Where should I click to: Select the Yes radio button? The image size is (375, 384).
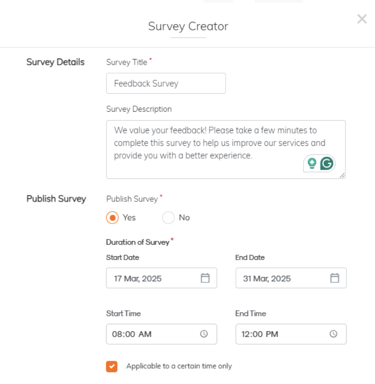112,218
